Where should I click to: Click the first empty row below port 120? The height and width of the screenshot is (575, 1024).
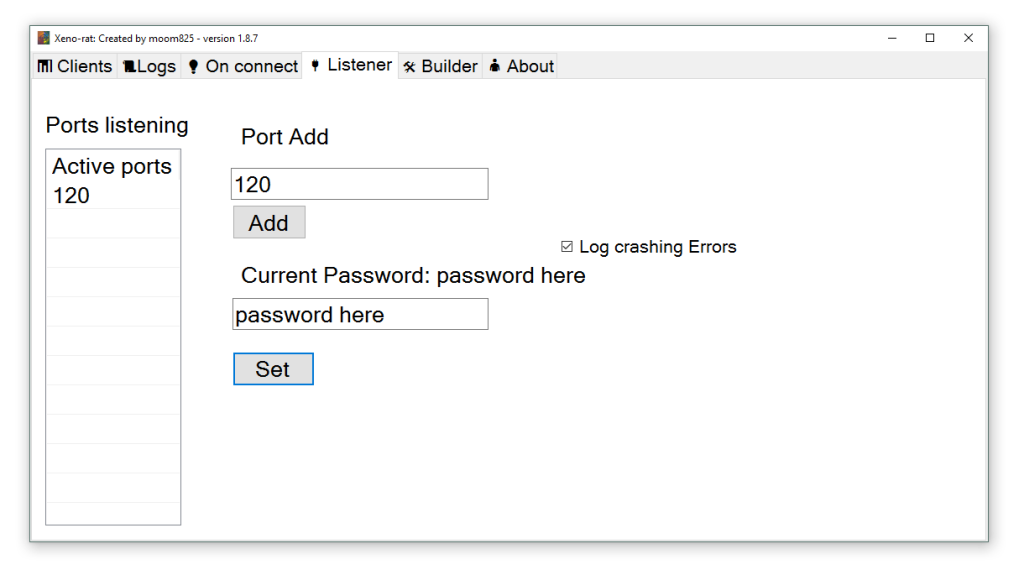tap(112, 224)
